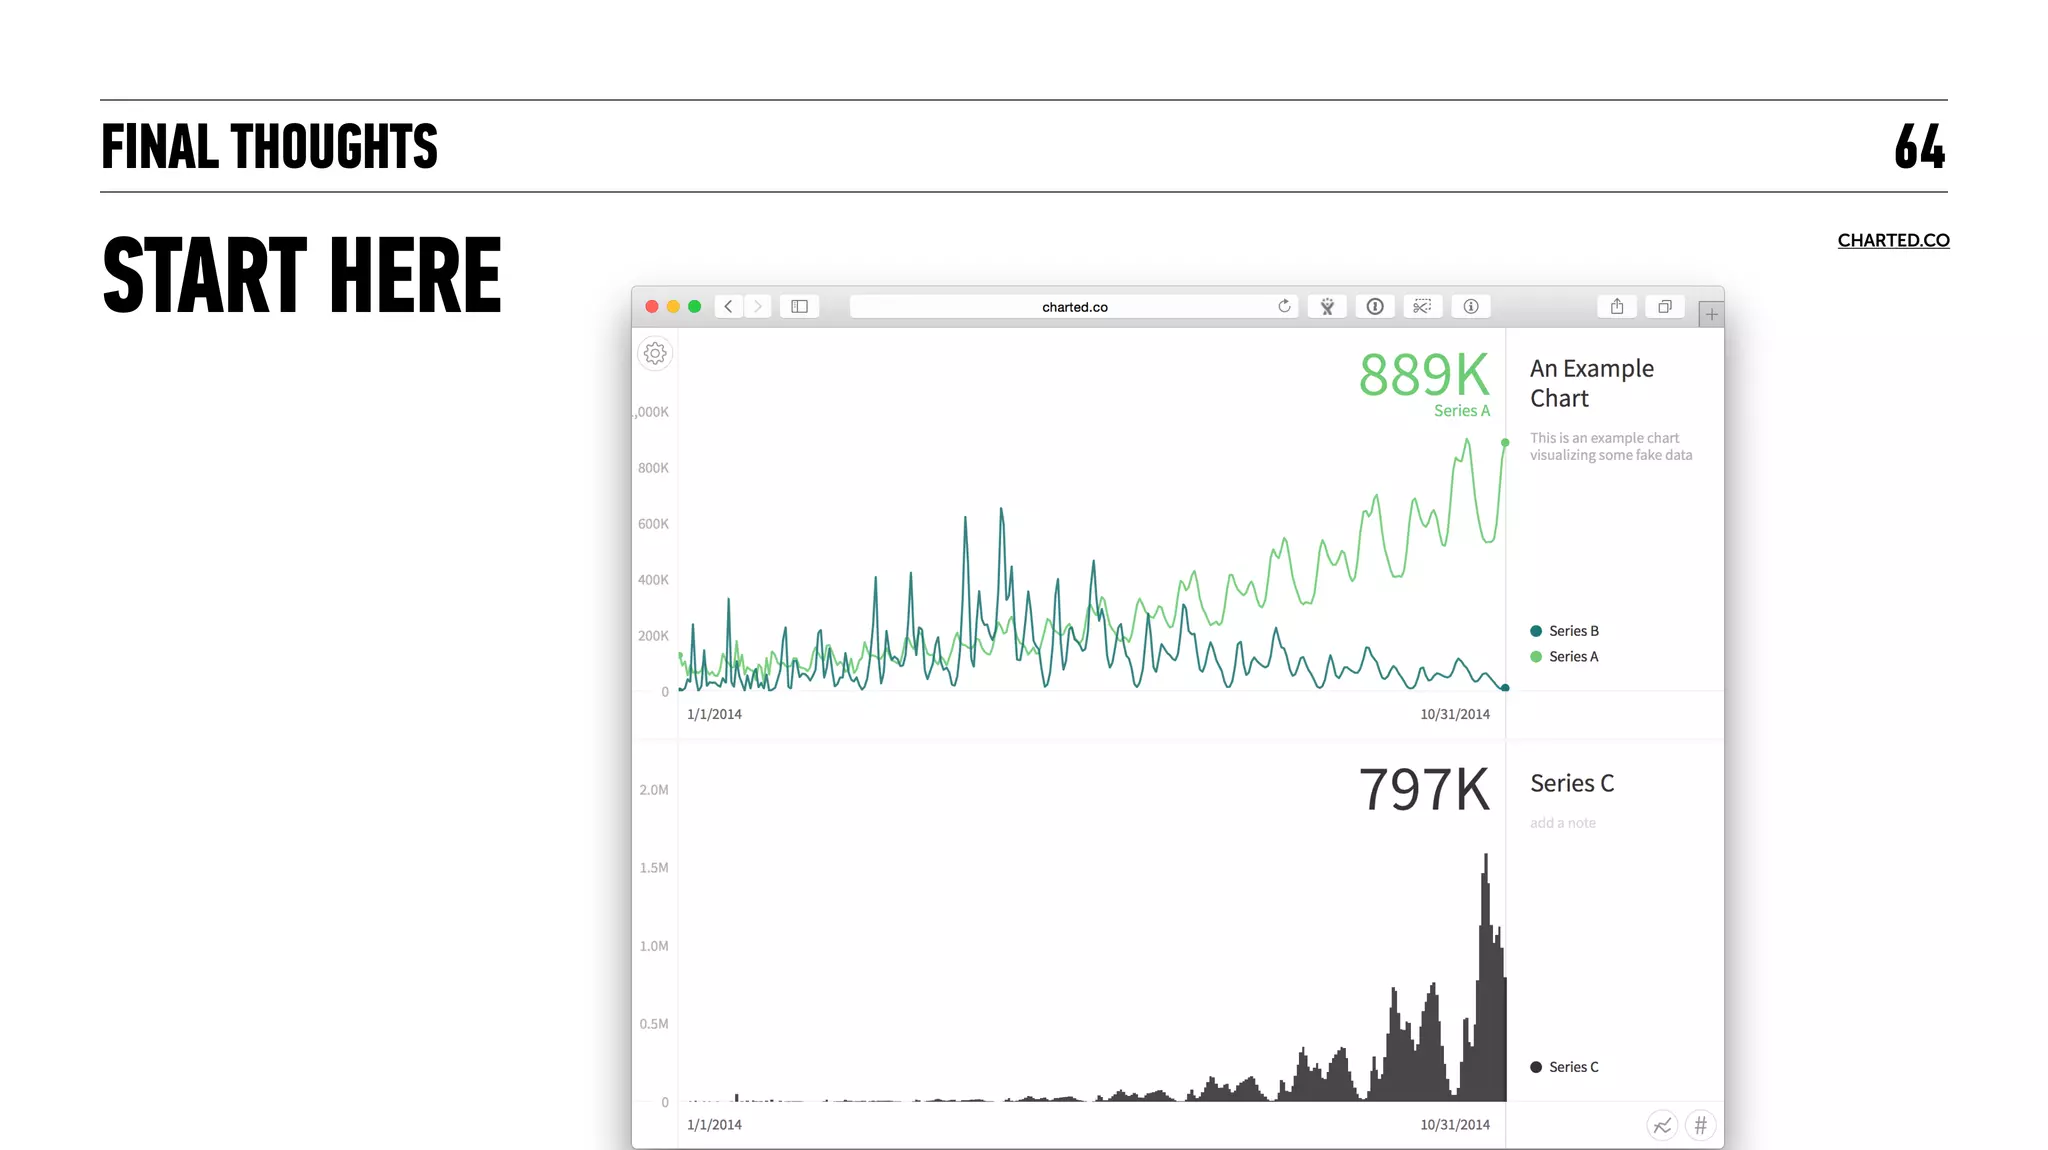Click the 1Password extension icon
Screen dimensions: 2048x1150
coord(1375,307)
